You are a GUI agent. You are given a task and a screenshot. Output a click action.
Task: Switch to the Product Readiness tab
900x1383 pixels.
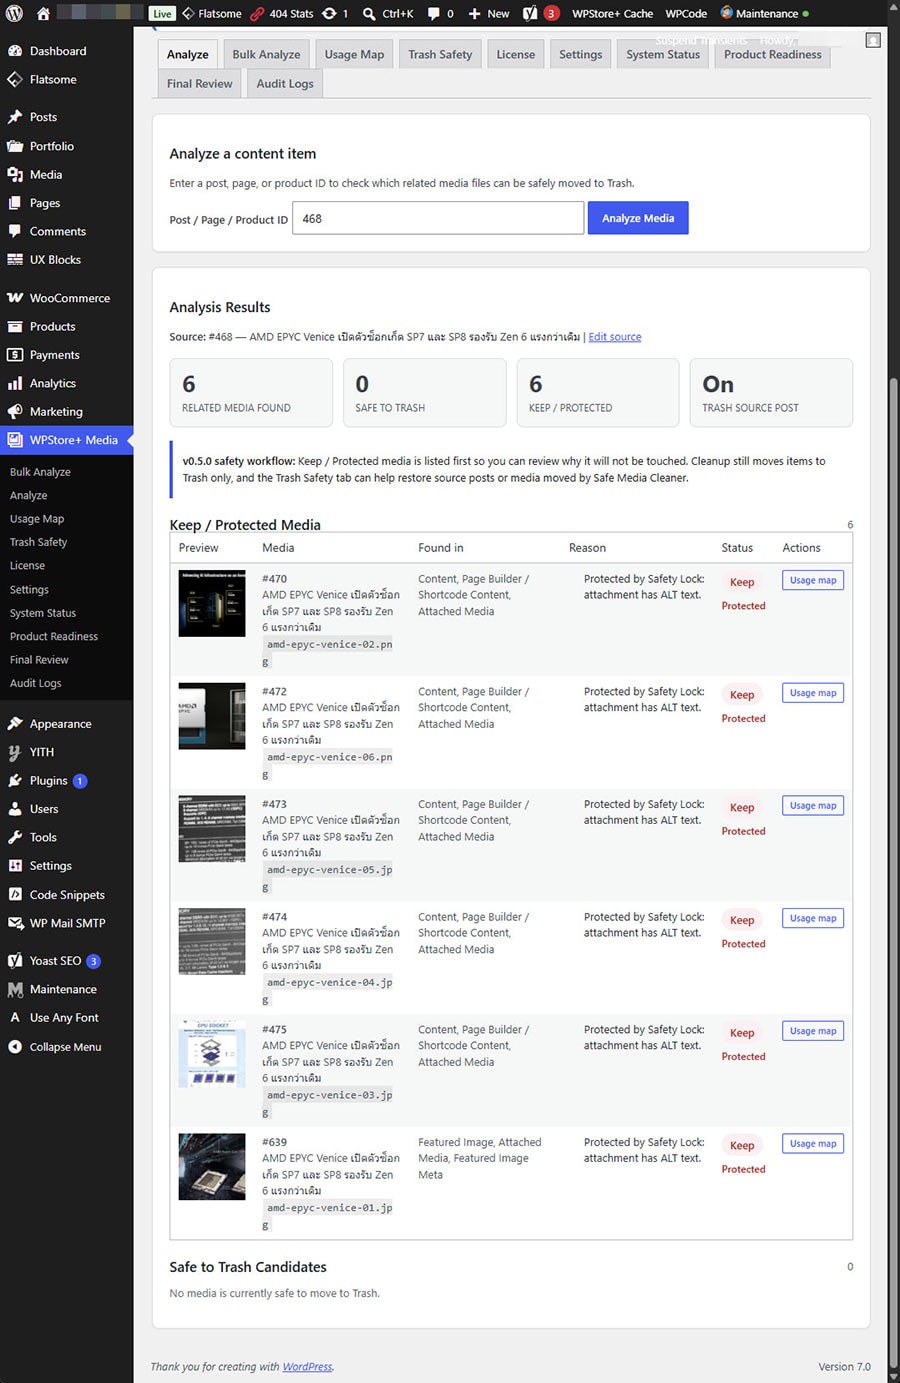pos(773,54)
